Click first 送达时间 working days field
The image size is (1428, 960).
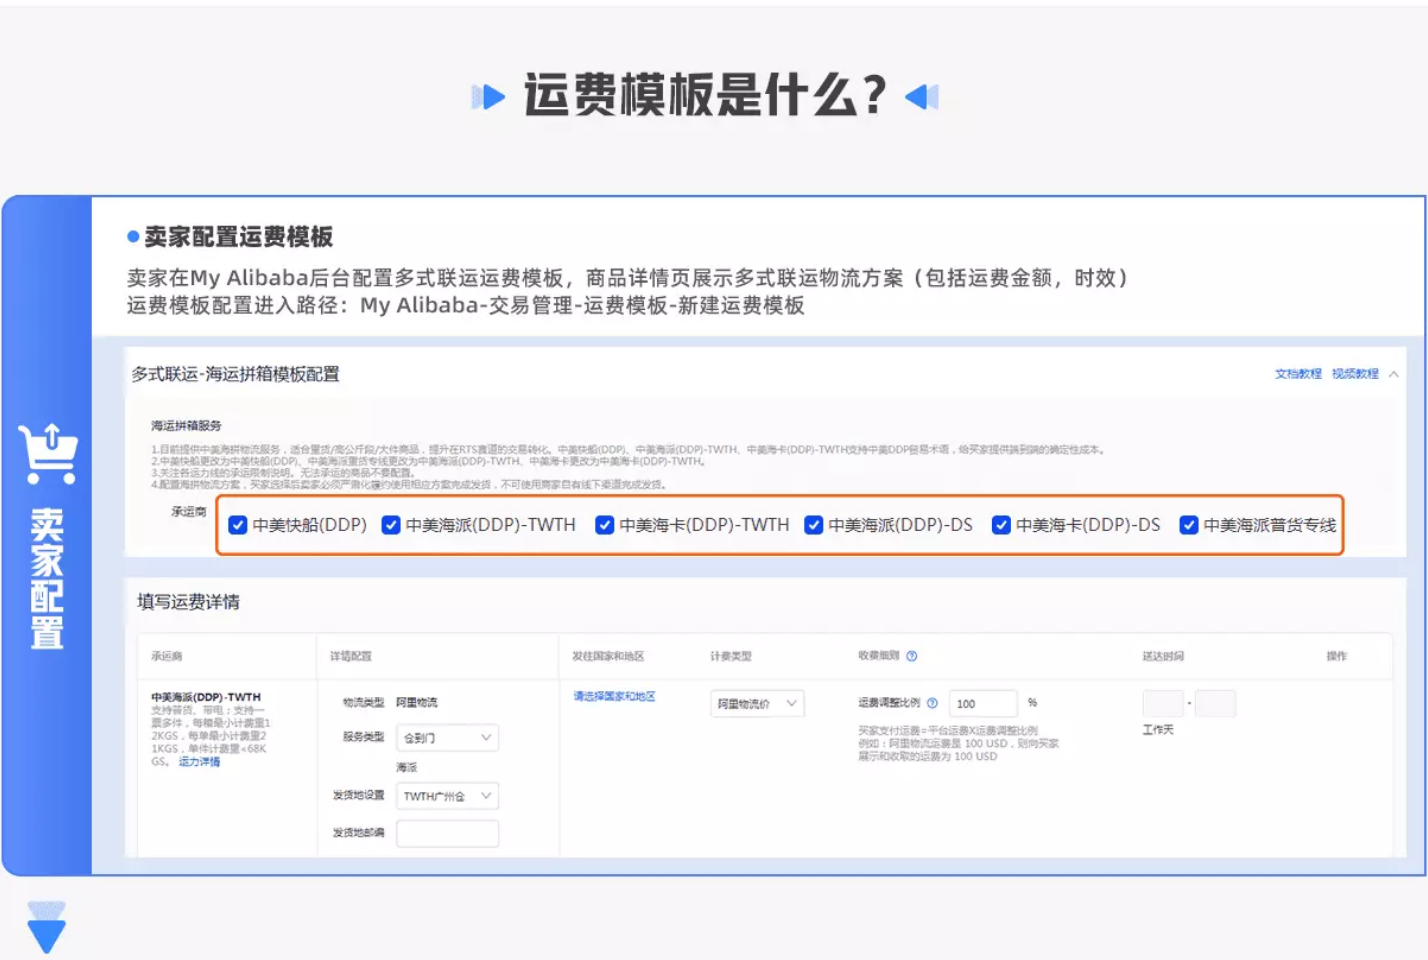tap(1163, 704)
